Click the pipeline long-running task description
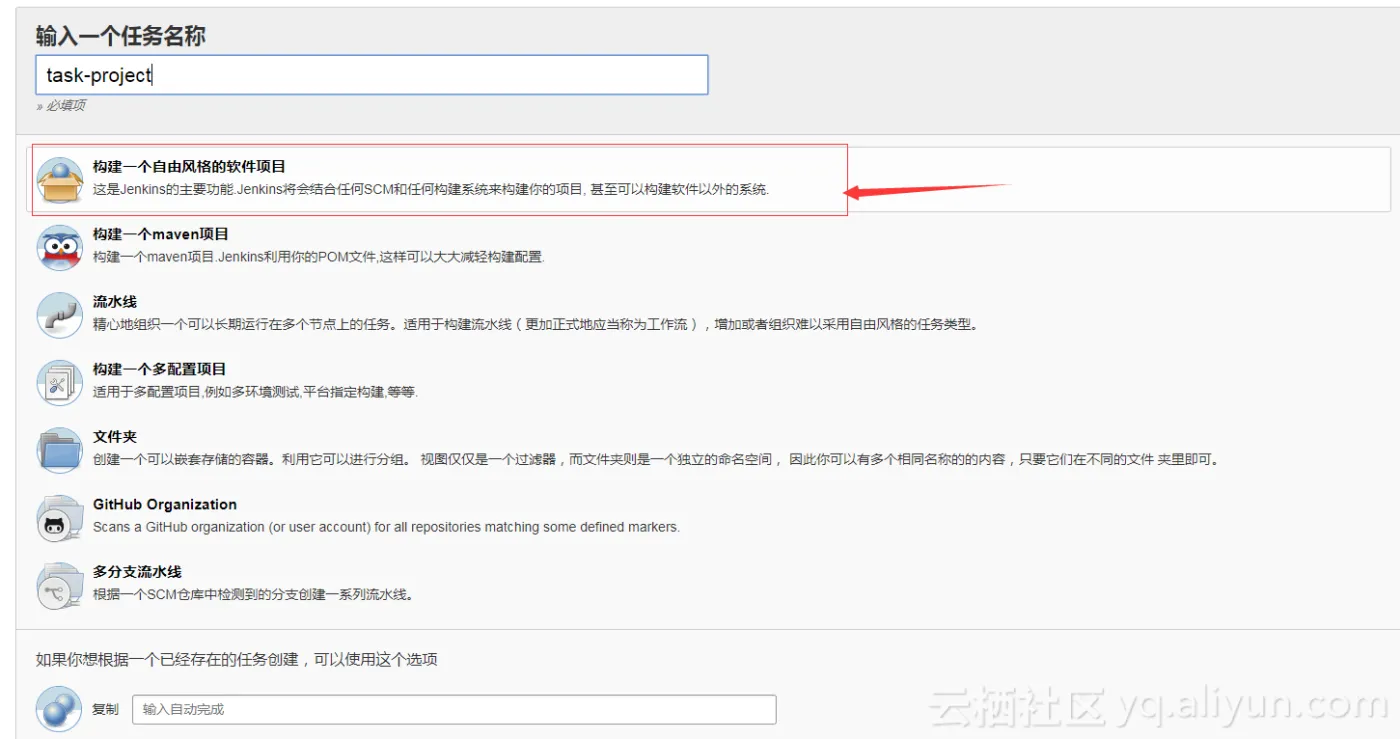This screenshot has width=1400, height=739. point(535,324)
